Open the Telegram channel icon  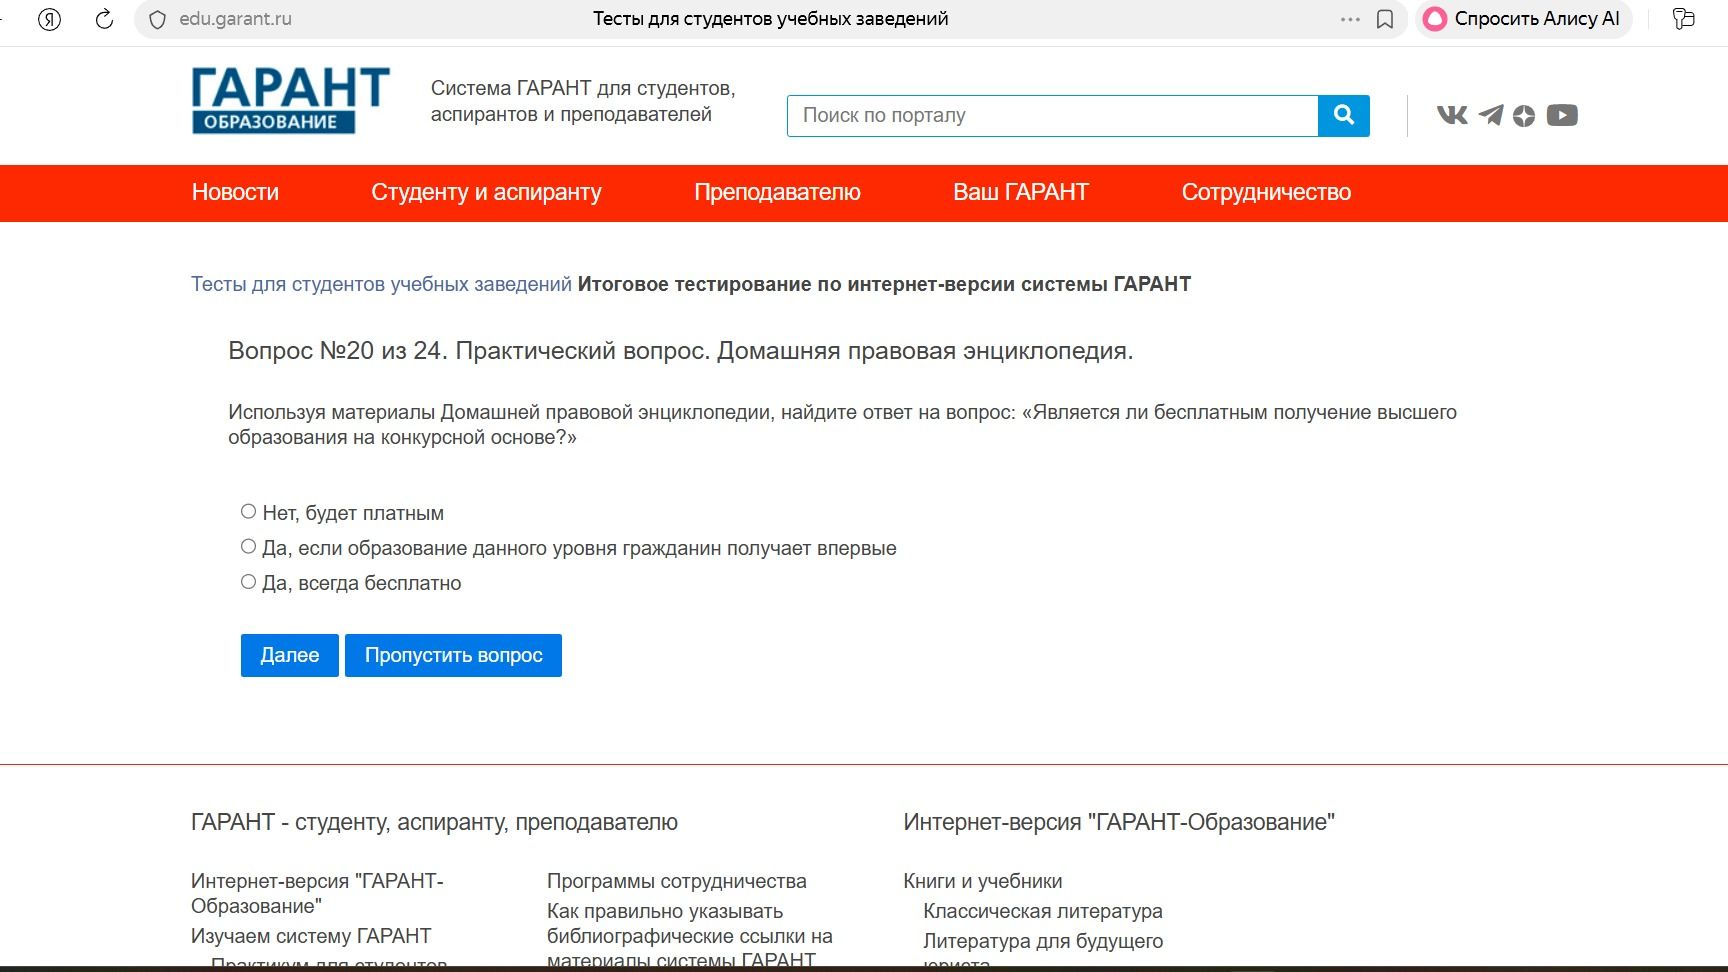1490,116
